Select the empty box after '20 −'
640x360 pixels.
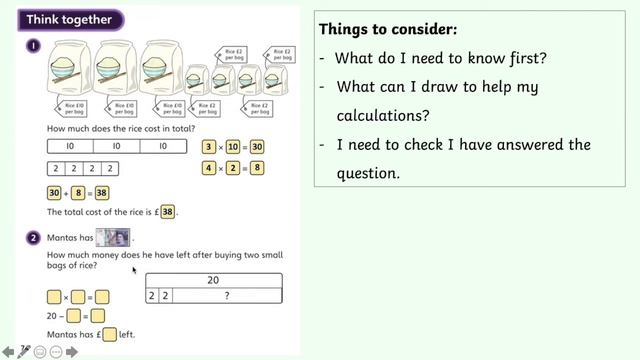tap(73, 316)
